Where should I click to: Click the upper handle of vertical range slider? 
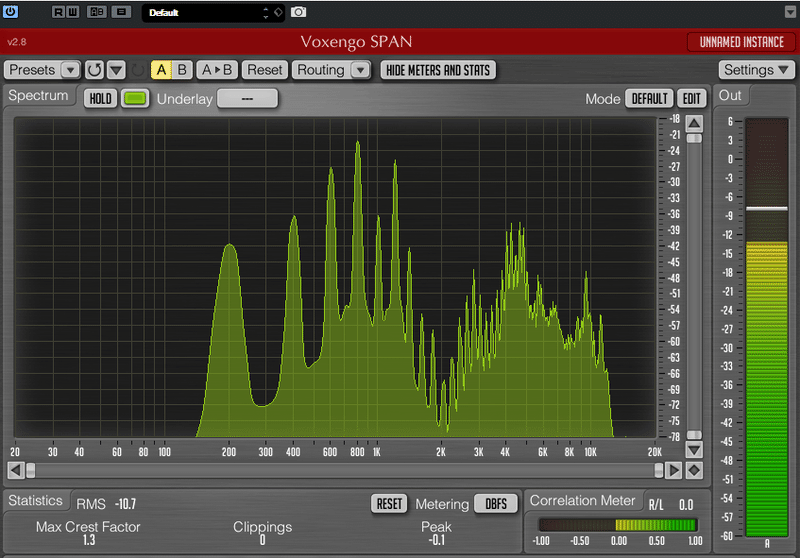point(694,139)
